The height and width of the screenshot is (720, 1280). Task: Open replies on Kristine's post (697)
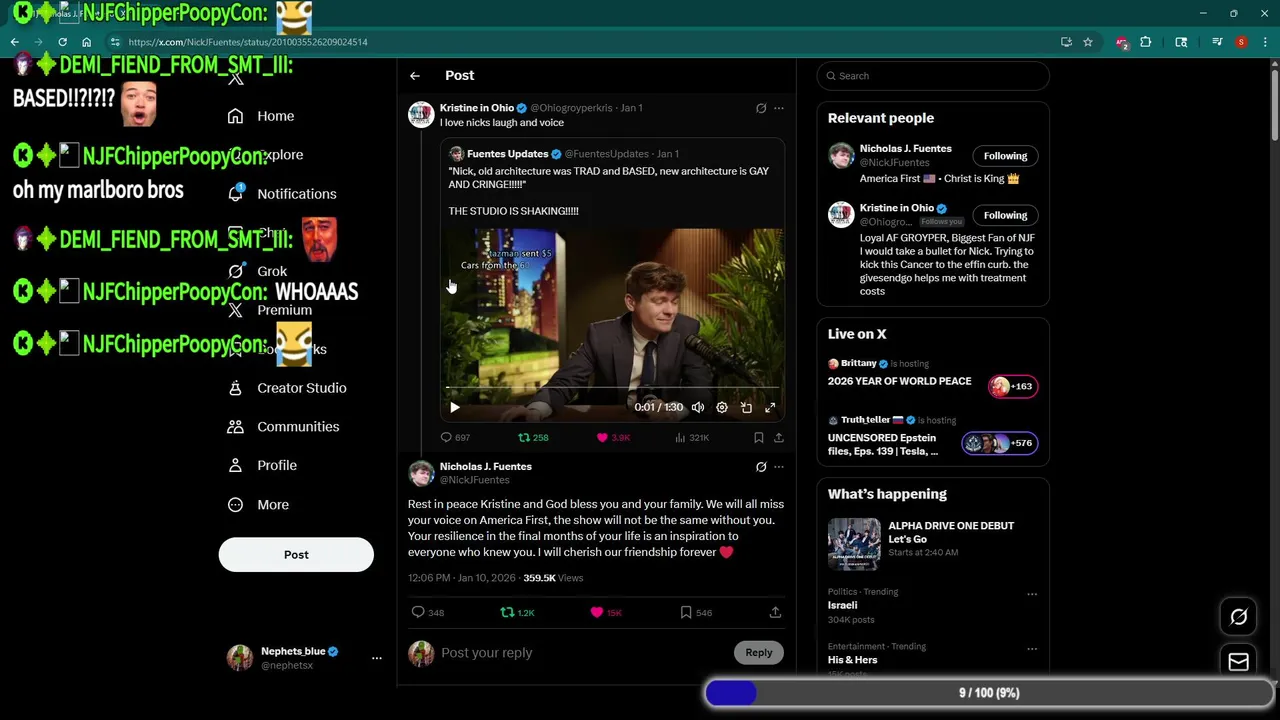(x=455, y=437)
